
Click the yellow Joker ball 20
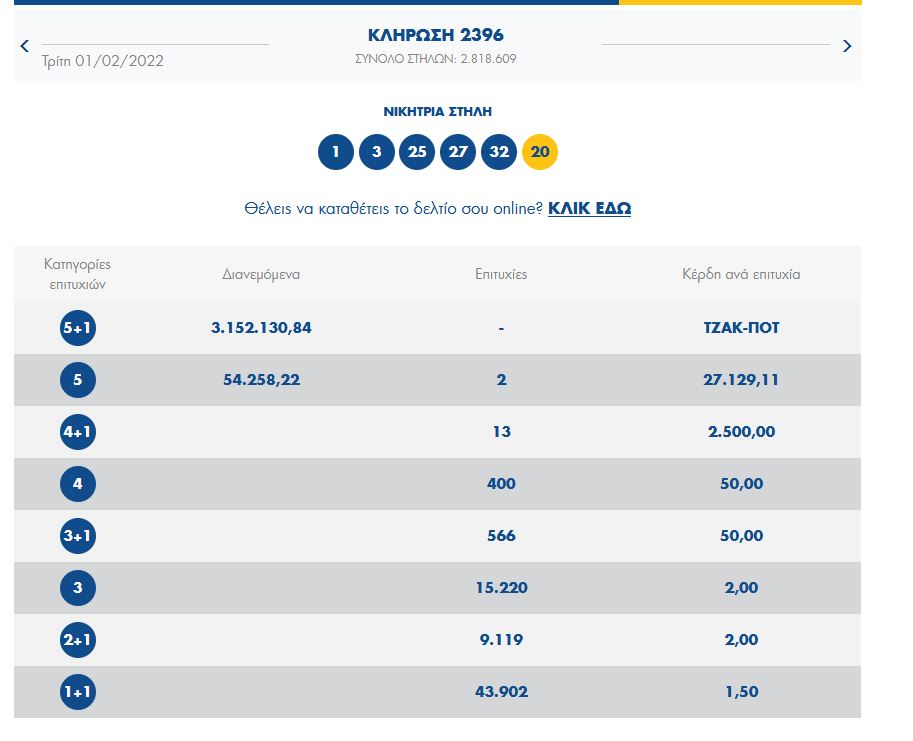coord(540,152)
